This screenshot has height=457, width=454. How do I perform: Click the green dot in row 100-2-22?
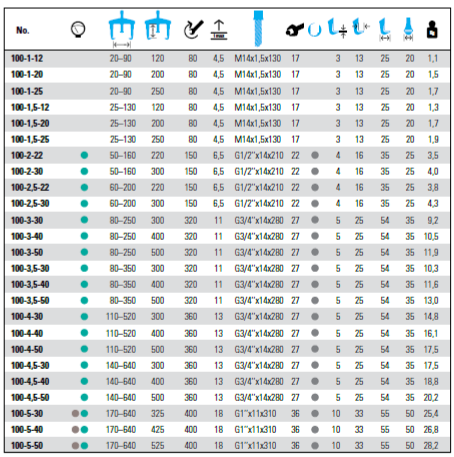(x=84, y=155)
